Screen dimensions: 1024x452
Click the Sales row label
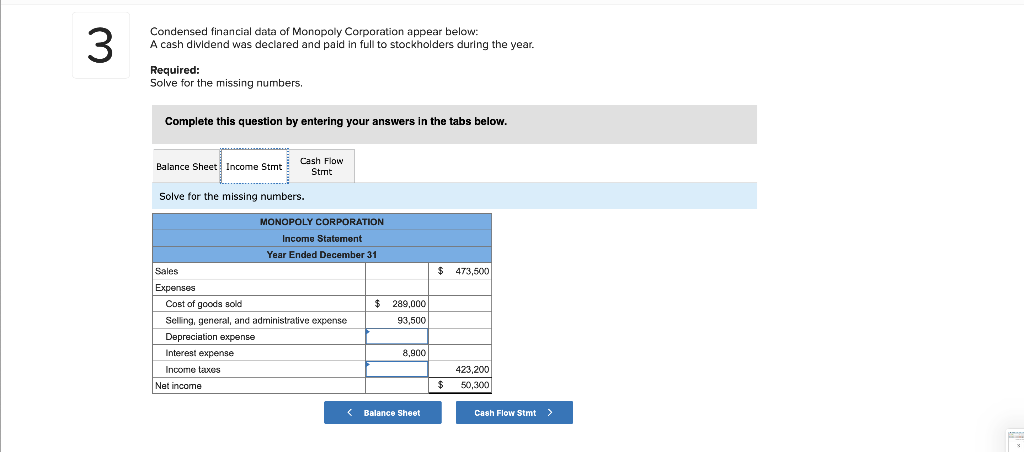167,271
